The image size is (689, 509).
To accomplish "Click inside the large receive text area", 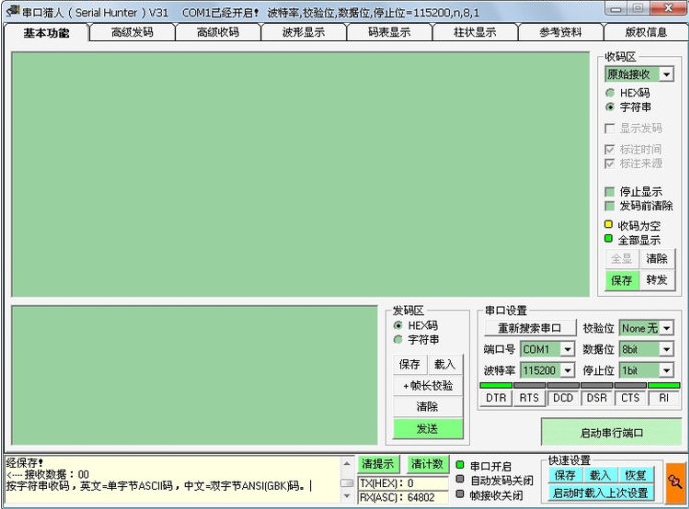I will [301, 175].
